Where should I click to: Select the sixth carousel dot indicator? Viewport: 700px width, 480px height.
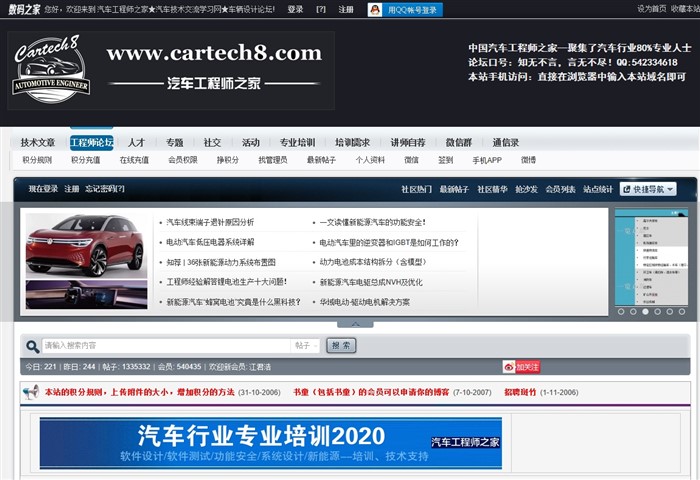682,312
